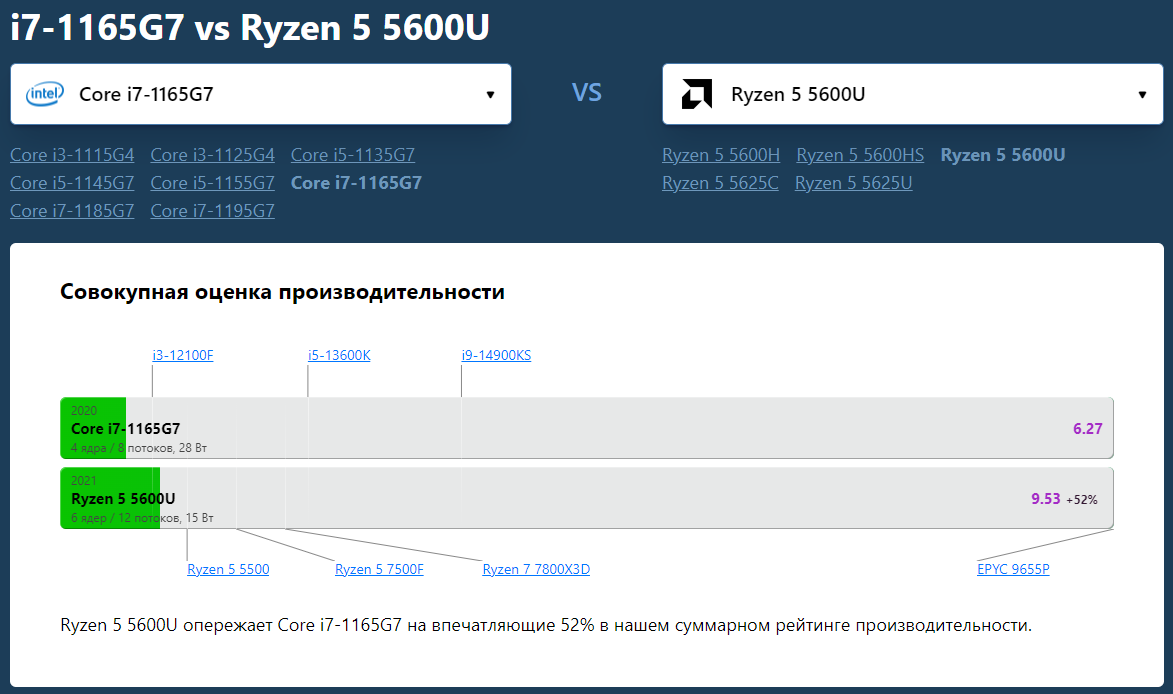The height and width of the screenshot is (694, 1173).
Task: Open the Ryzen 5 5600U dropdown arrow
Action: pyautogui.click(x=1142, y=94)
